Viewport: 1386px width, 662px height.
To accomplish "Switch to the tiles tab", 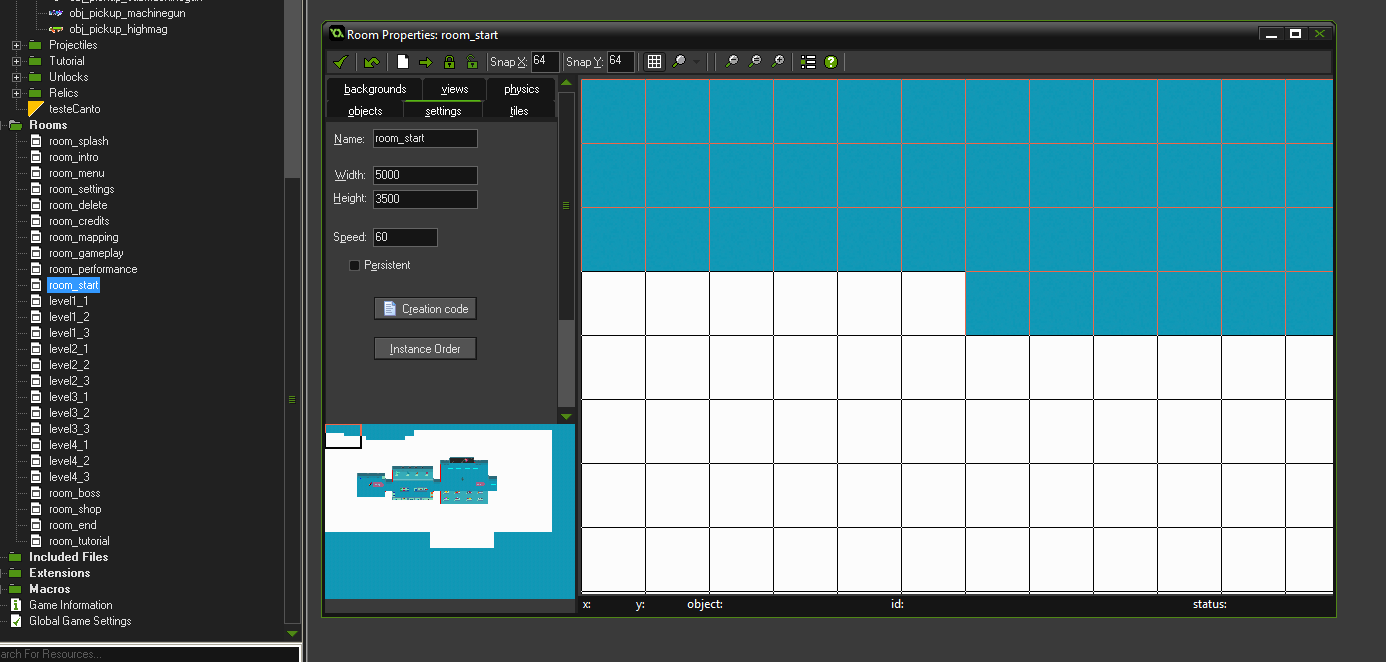I will point(519,111).
